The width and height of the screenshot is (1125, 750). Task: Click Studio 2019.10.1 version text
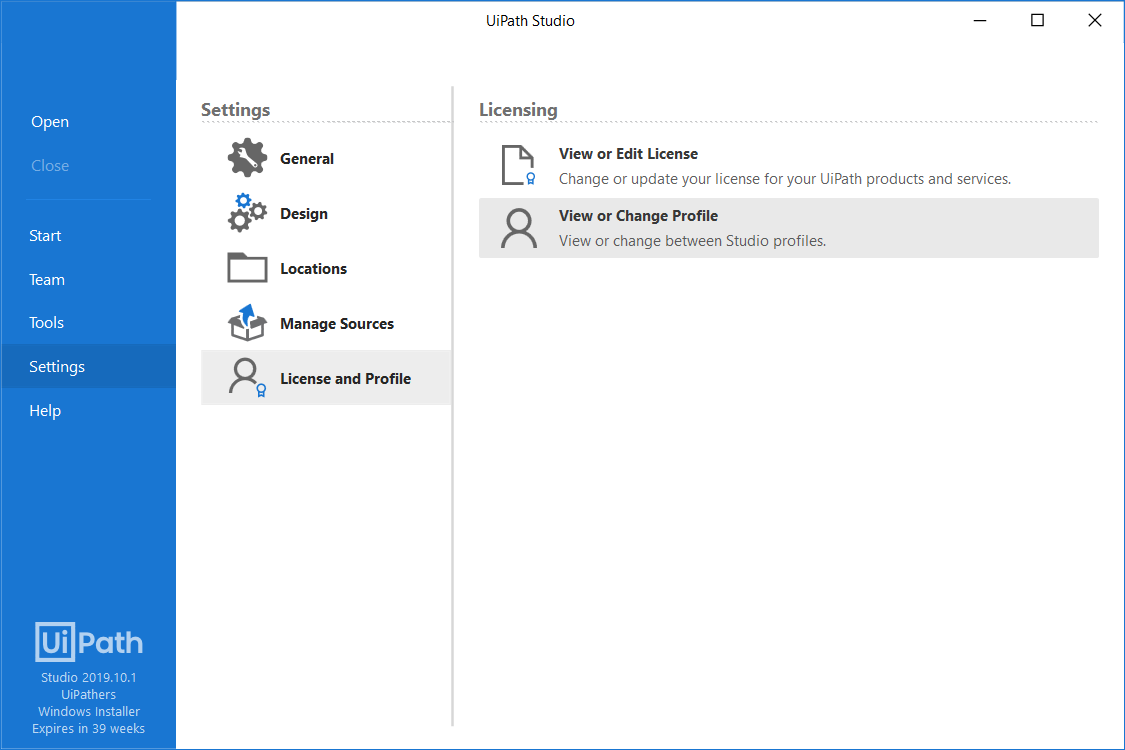88,678
